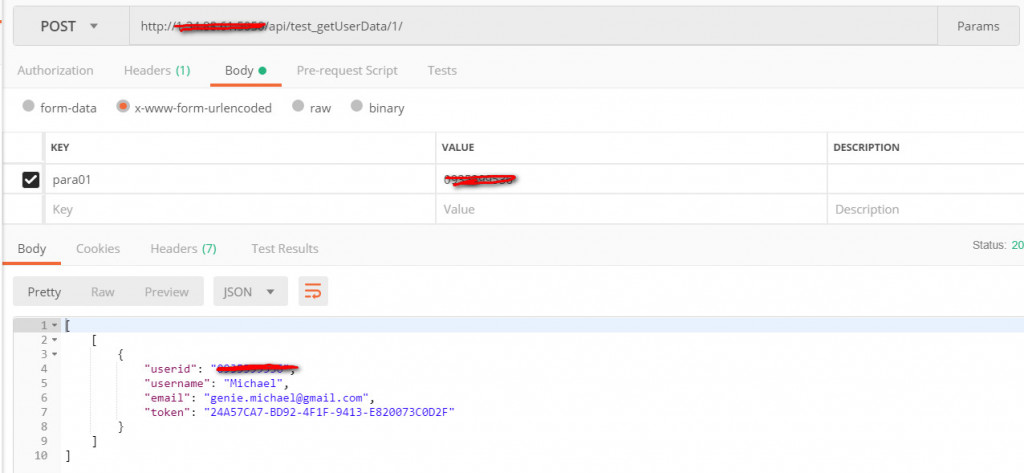1024x473 pixels.
Task: Uncheck the para01 row checkbox
Action: (x=31, y=180)
